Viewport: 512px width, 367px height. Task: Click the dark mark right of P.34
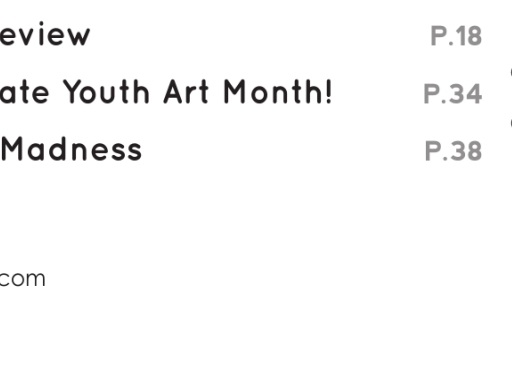coord(511,72)
